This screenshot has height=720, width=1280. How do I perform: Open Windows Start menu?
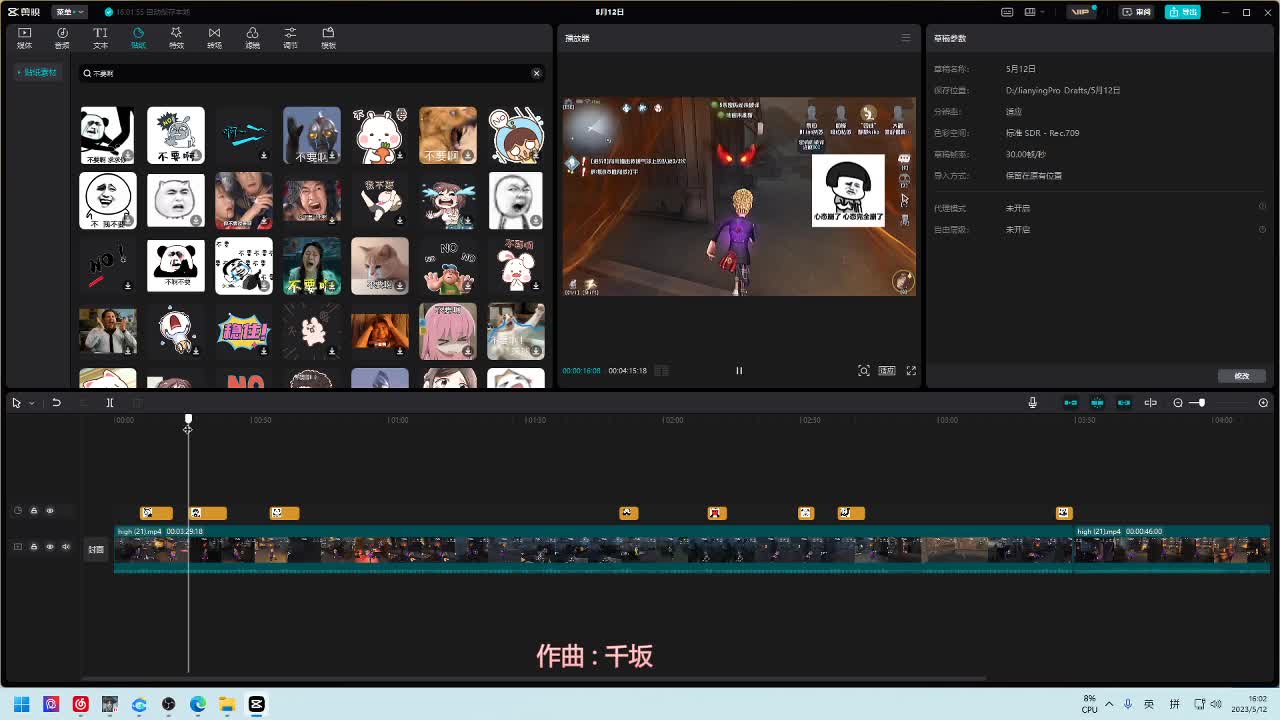coord(22,704)
